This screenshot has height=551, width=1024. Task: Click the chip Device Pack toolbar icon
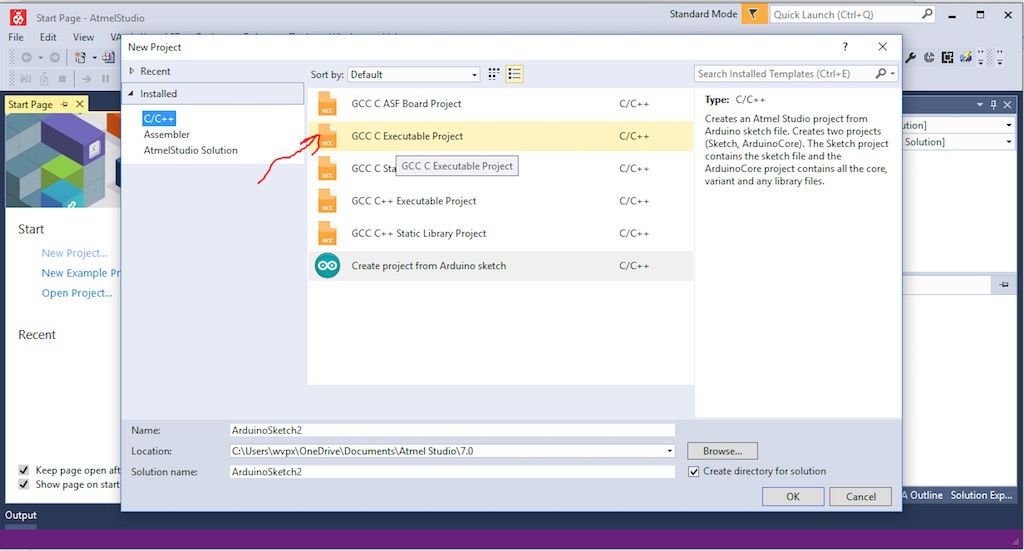pos(948,57)
